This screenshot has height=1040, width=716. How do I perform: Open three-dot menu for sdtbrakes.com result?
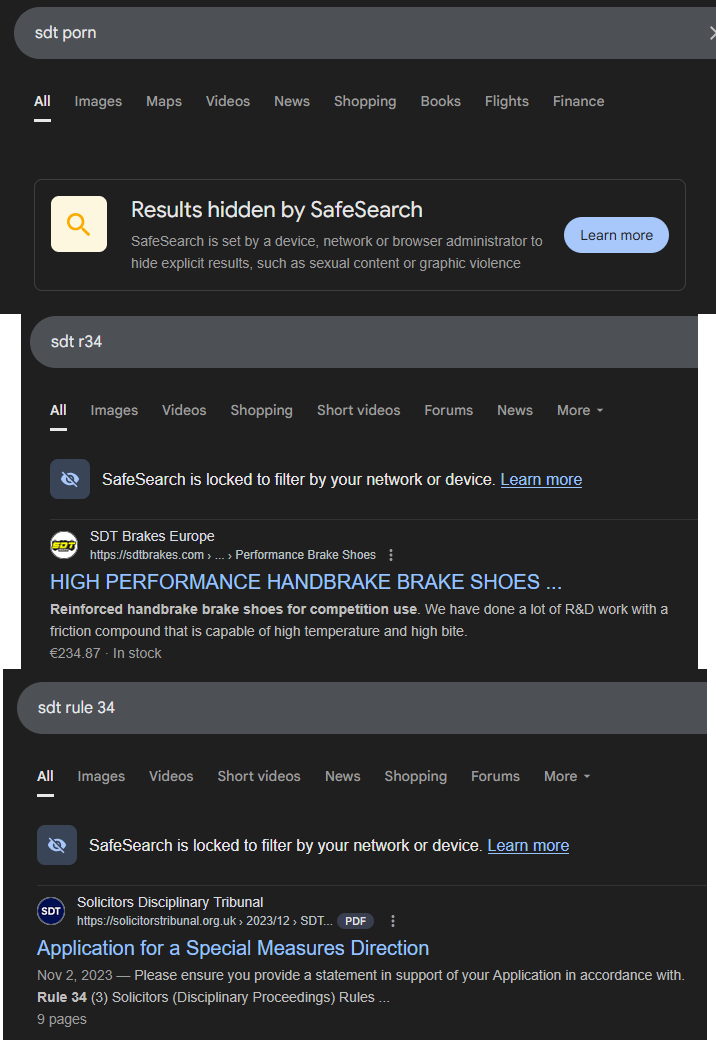pos(390,554)
